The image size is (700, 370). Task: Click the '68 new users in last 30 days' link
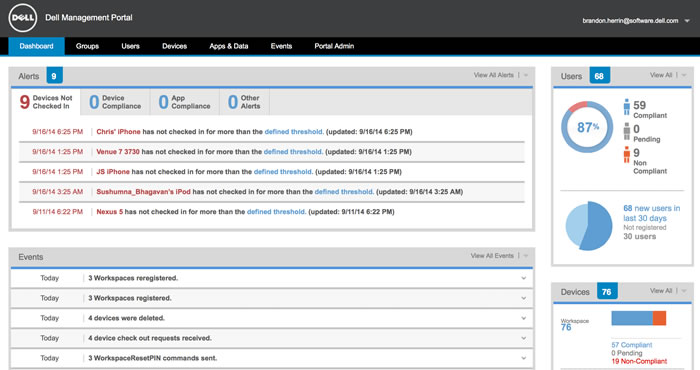(652, 213)
